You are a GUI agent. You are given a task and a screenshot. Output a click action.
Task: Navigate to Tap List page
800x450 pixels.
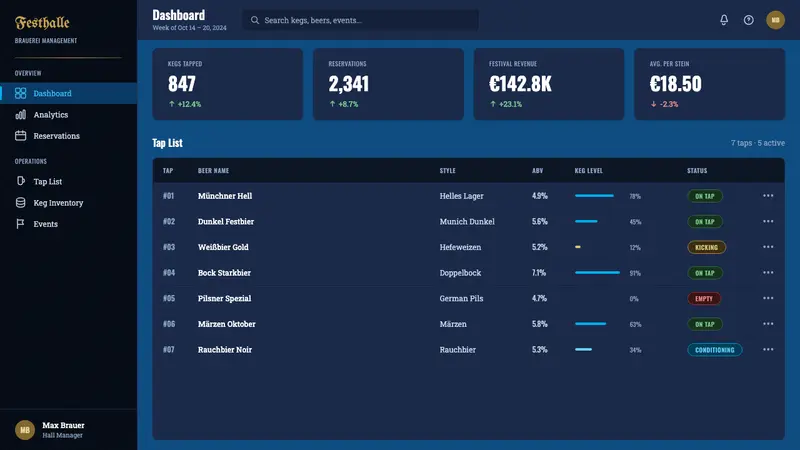(68, 181)
